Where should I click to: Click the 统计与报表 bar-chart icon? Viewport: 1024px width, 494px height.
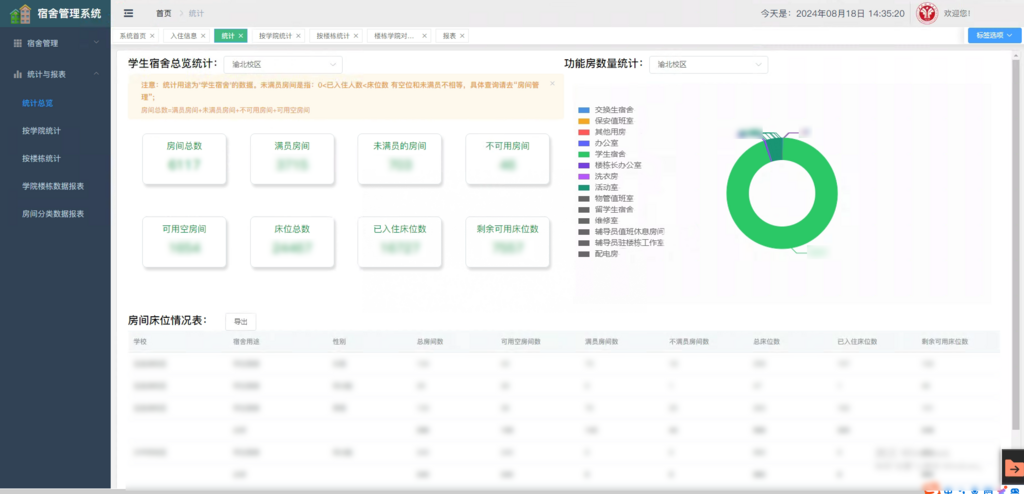coord(18,74)
